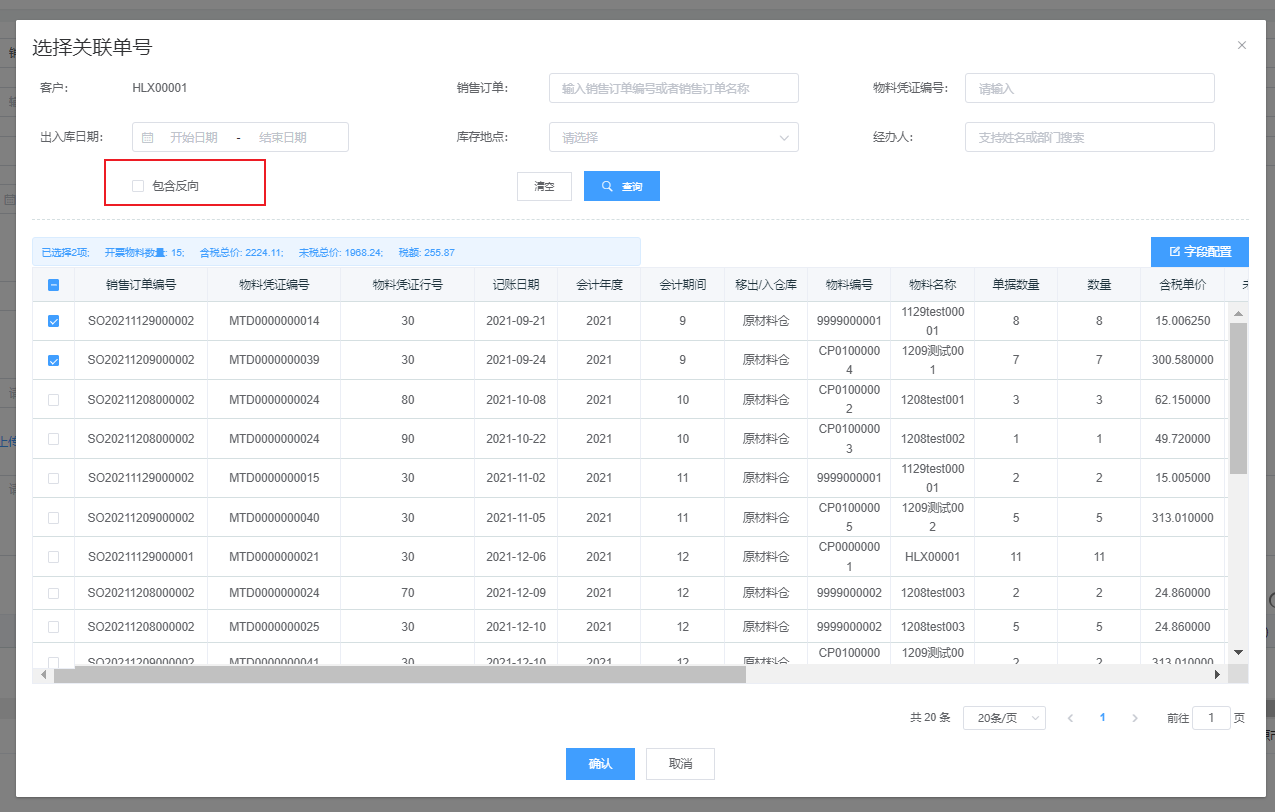
Task: Toggle the select-all header checkbox
Action: coord(54,285)
